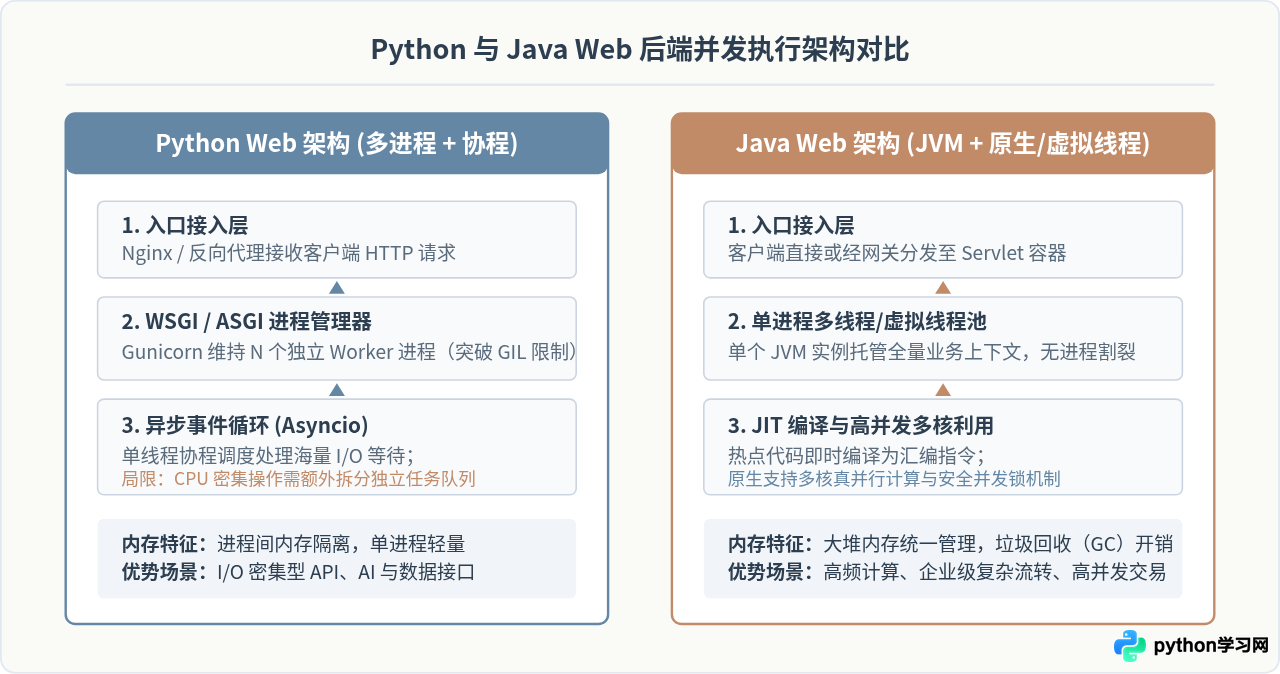Screen dimensions: 1280x674
Task: Click the "3. JIT 编译与高并发多核利用" heading
Action: [x=861, y=424]
